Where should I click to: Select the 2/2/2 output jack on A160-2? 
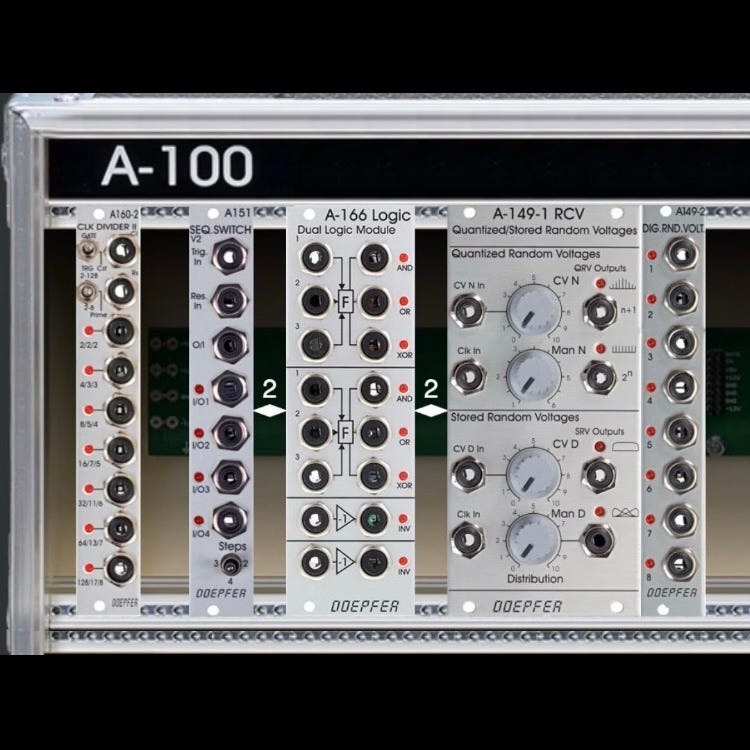coord(120,331)
